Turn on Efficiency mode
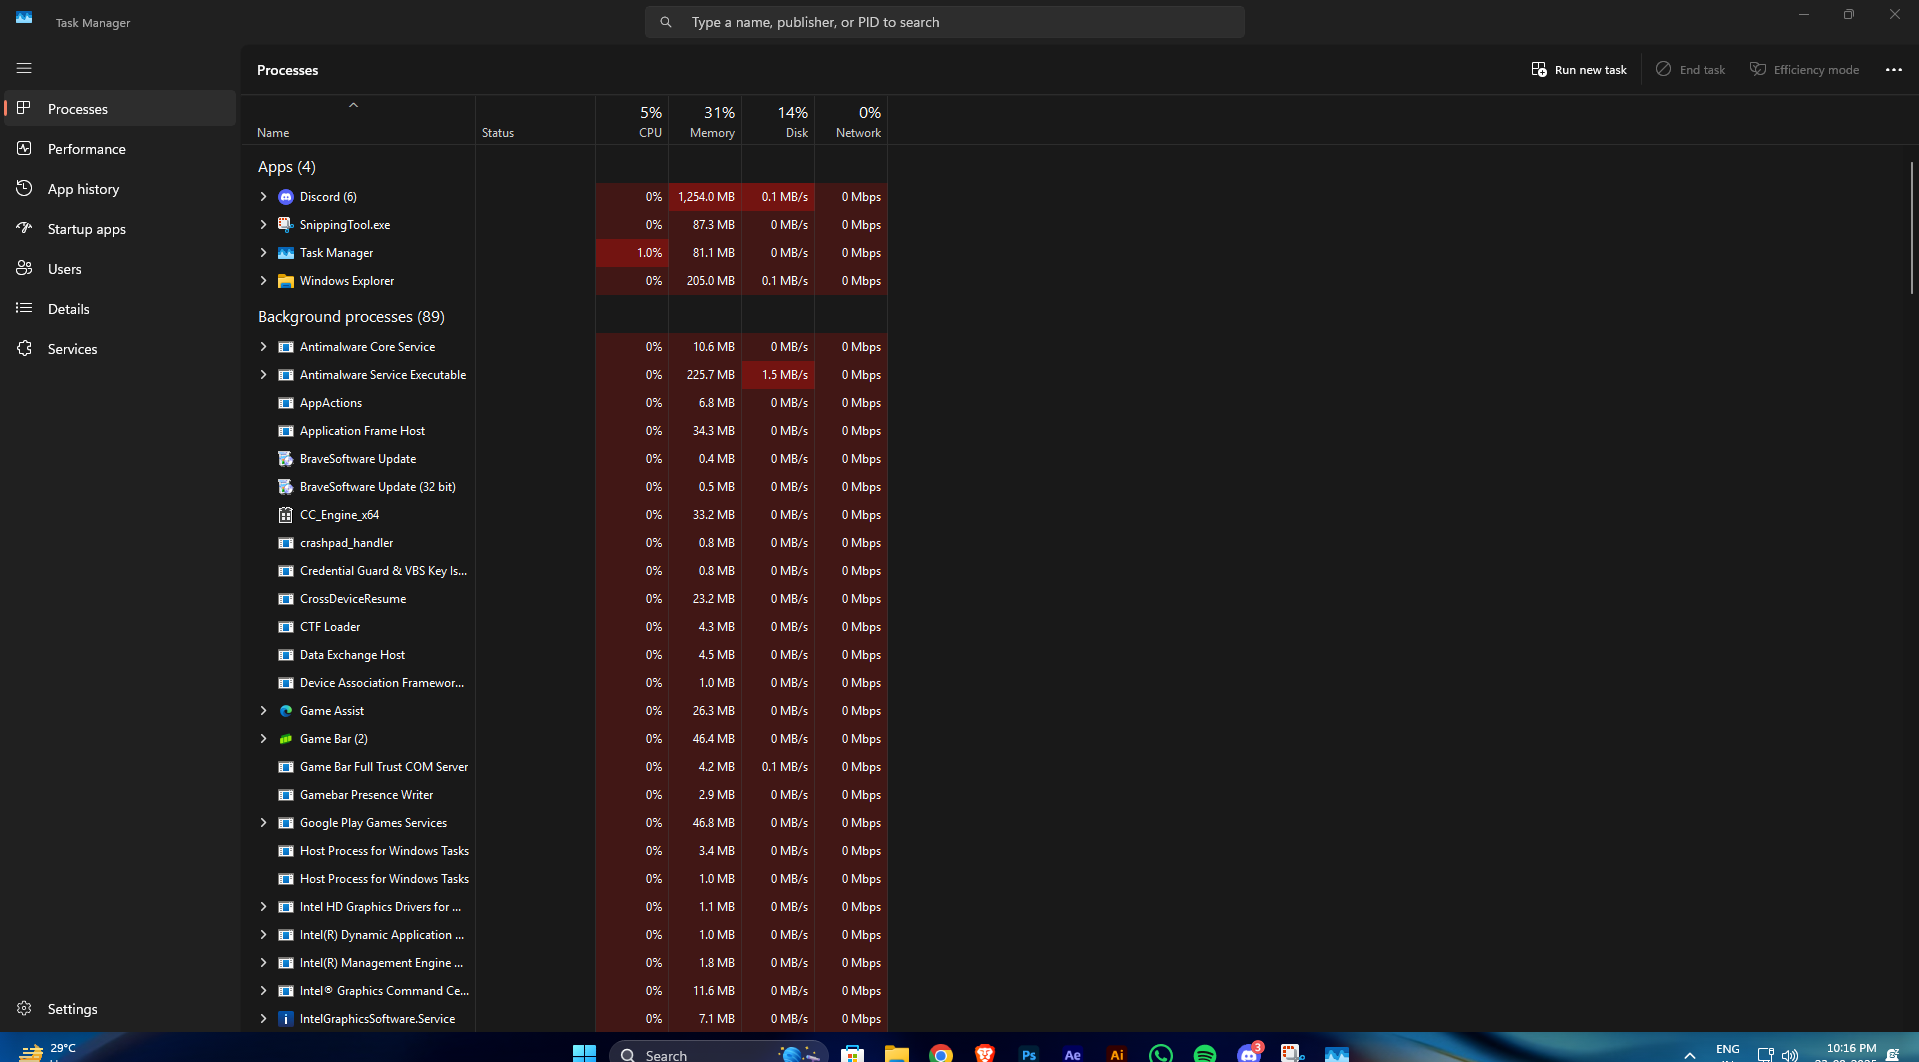1919x1062 pixels. click(x=1805, y=69)
